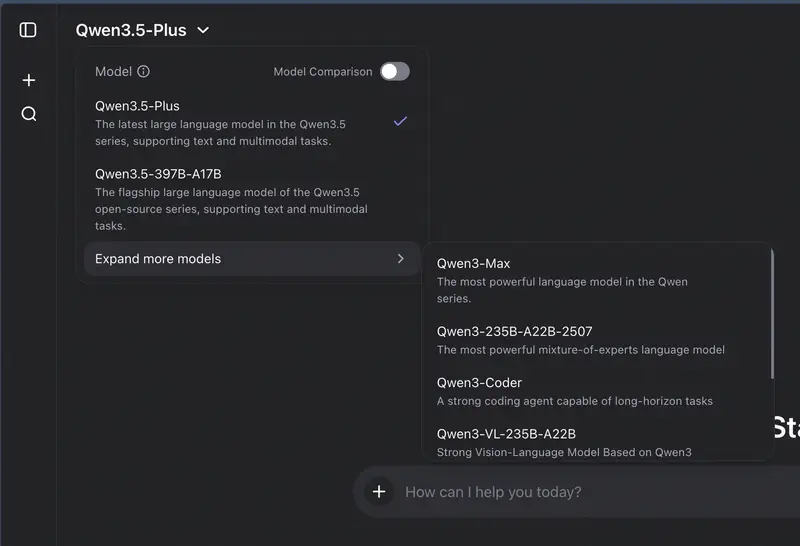Viewport: 800px width, 546px height.
Task: Open the Qwen3.5-Plus model selector dropdown
Action: (131, 30)
